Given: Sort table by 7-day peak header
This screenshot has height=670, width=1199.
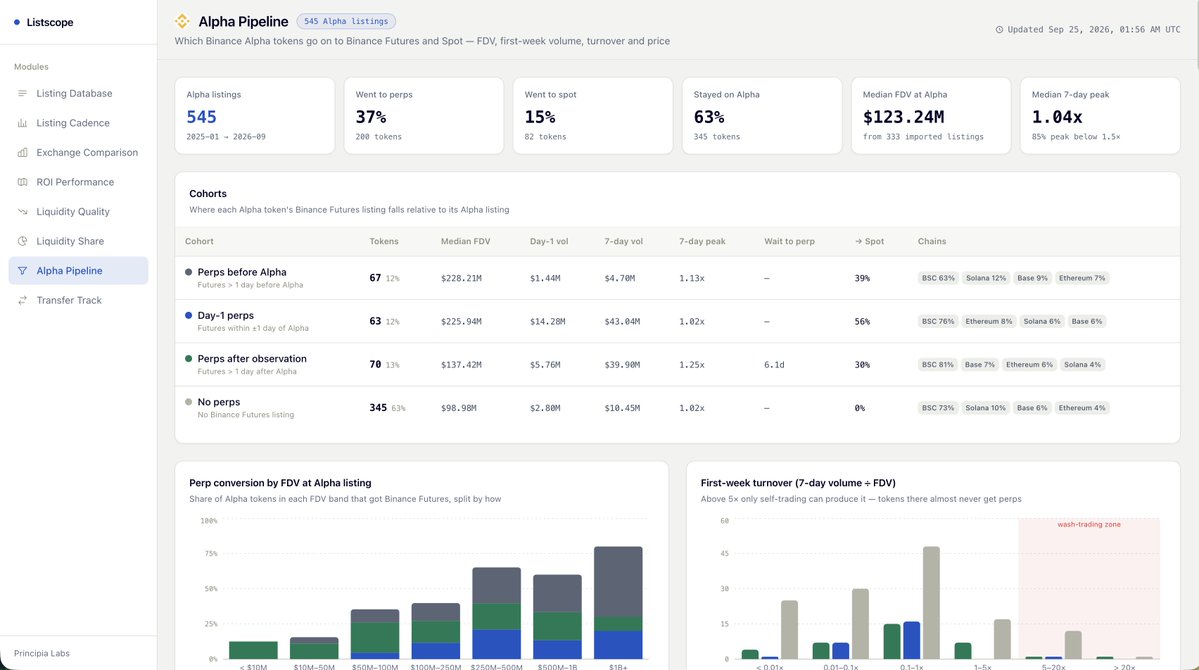Looking at the screenshot, I should 702,241.
